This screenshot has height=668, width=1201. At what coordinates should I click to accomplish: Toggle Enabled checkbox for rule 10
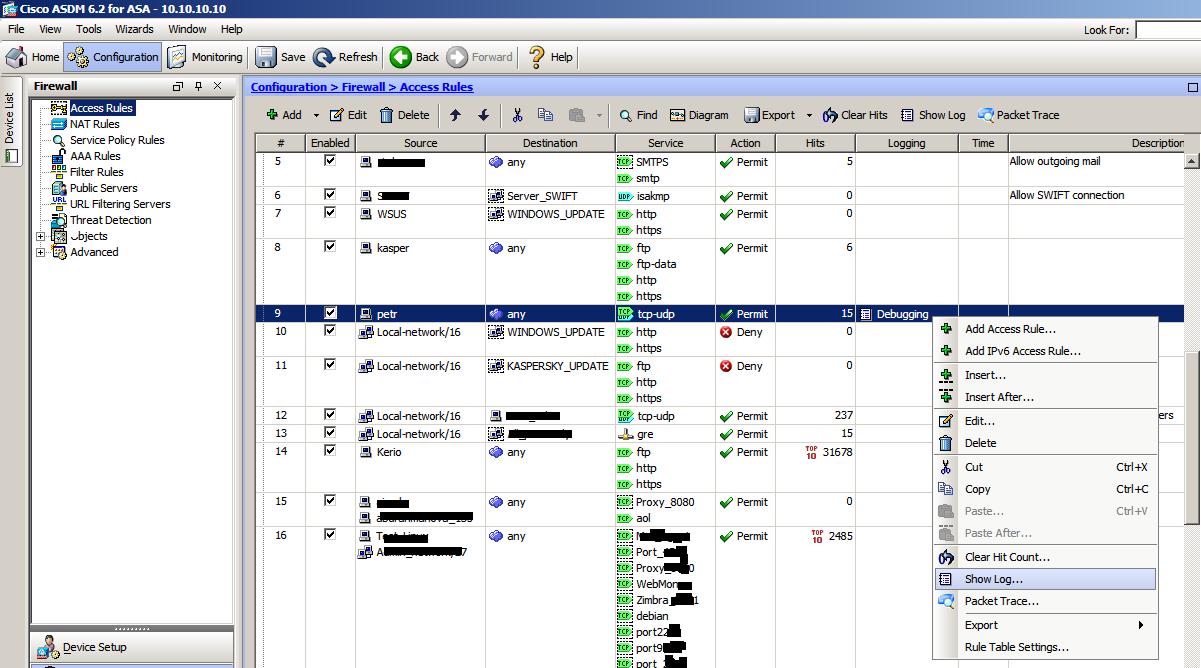click(x=330, y=330)
